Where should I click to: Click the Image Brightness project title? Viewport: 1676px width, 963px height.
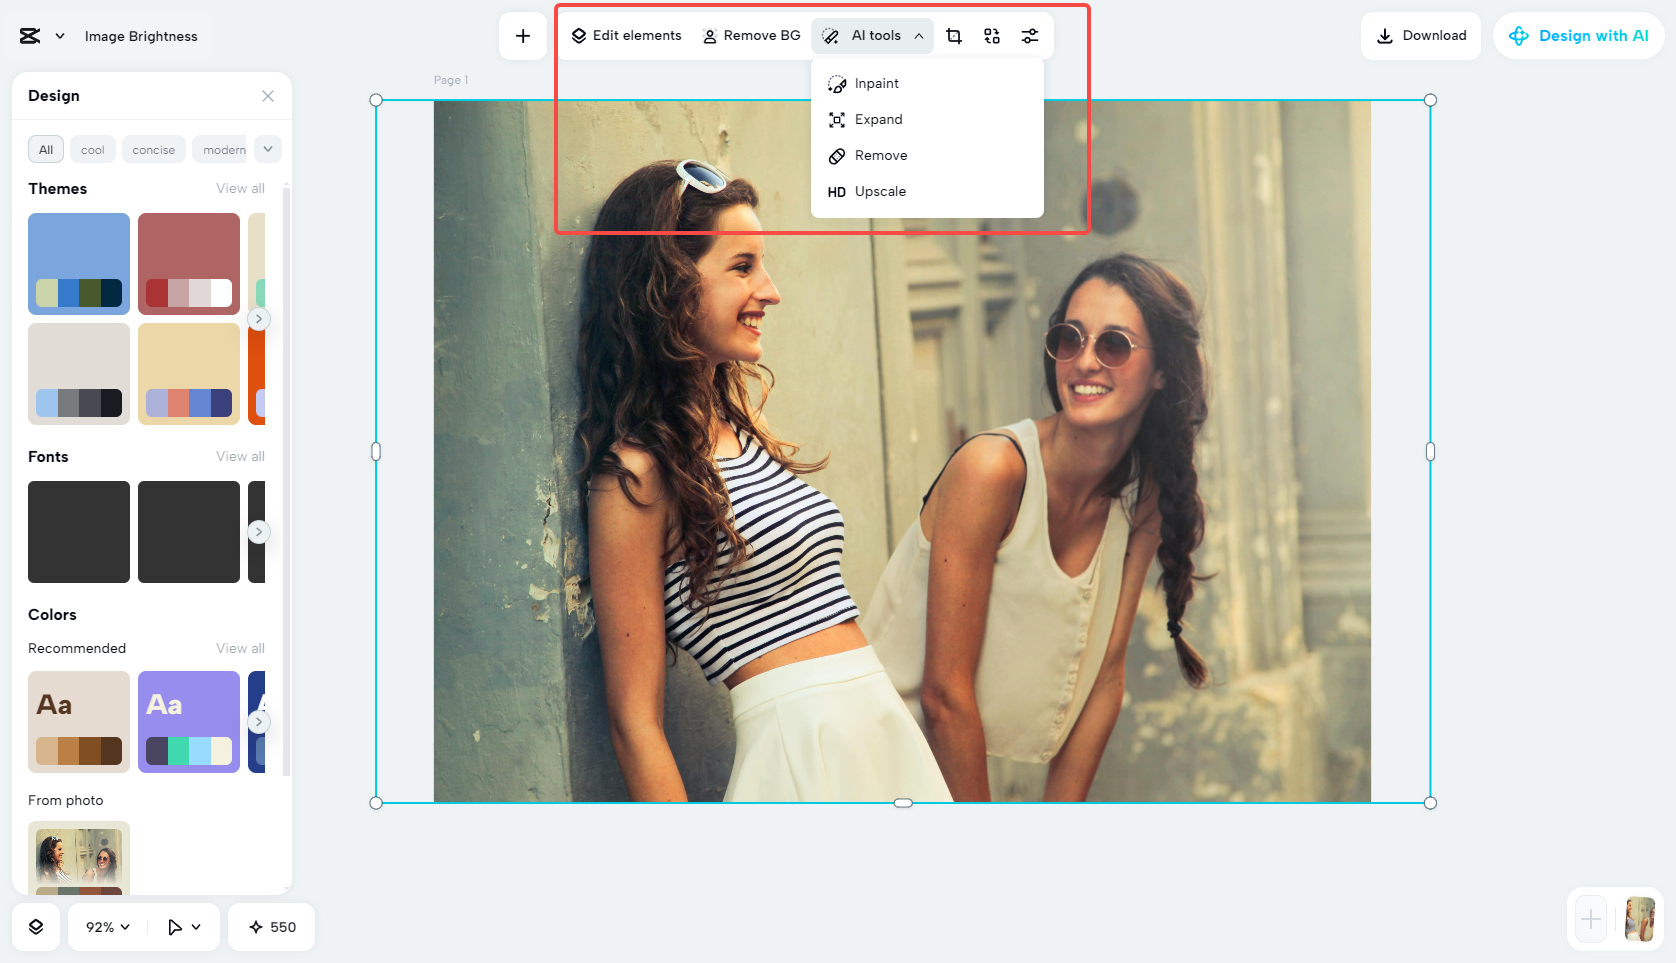[x=141, y=36]
